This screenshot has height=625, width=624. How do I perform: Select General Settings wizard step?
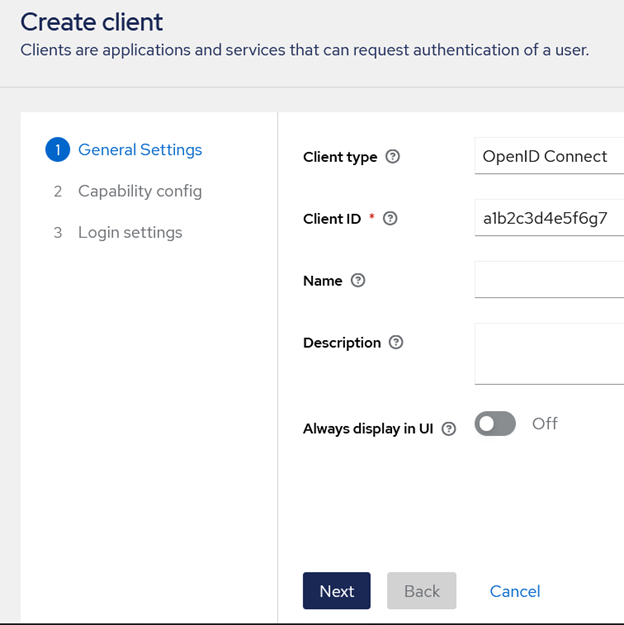124,150
